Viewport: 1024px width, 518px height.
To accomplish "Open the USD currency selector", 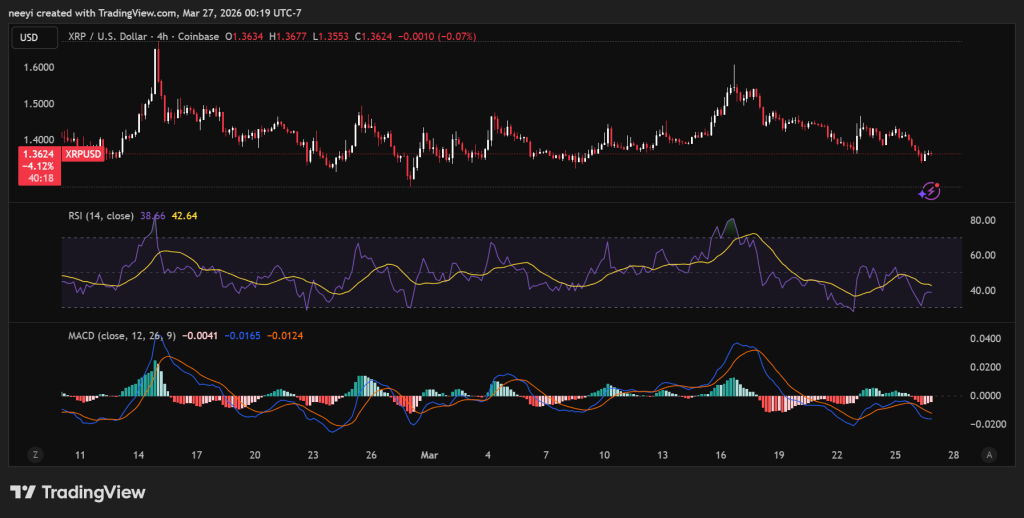I will pos(29,38).
